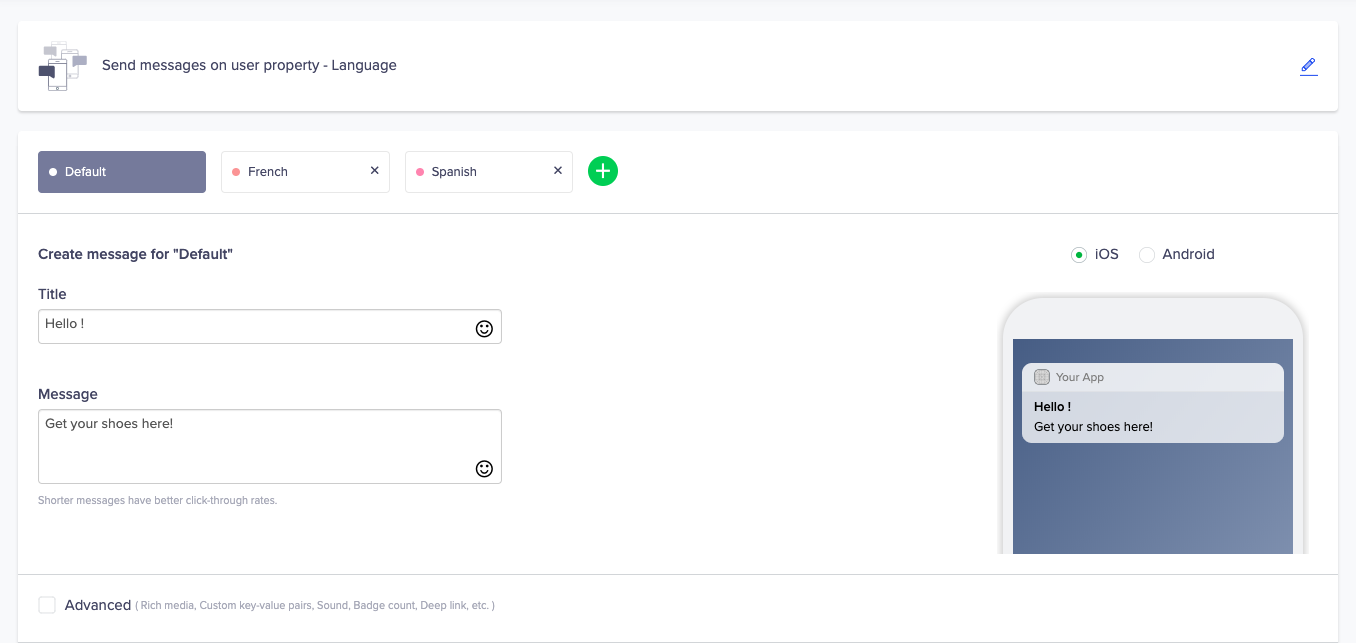Select the iOS preview radio button
This screenshot has height=643, width=1356.
[x=1079, y=254]
